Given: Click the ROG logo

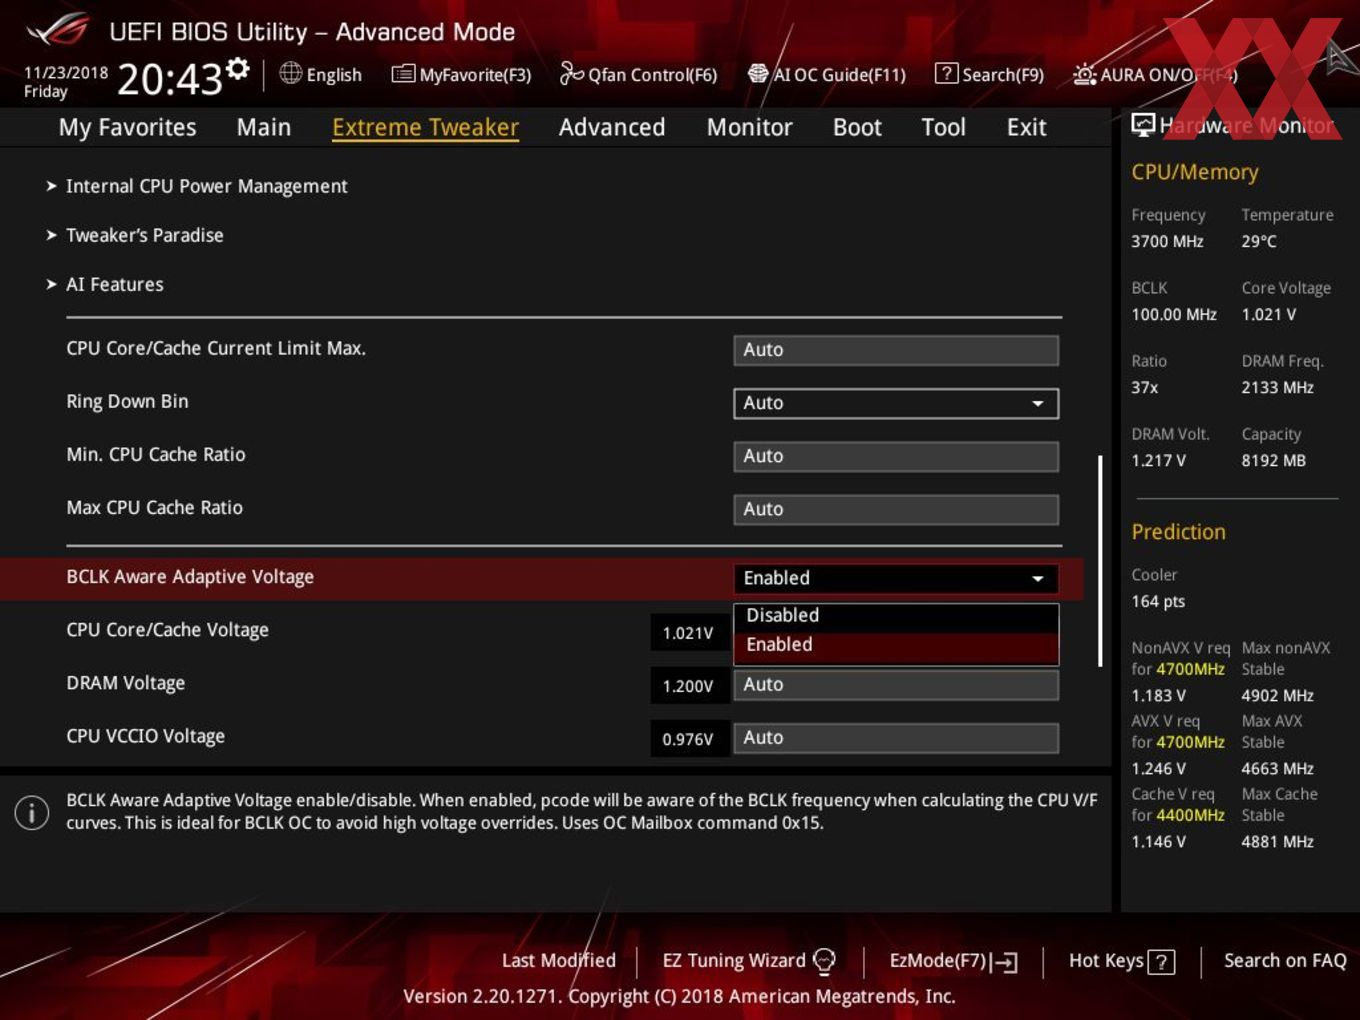Looking at the screenshot, I should click(x=58, y=31).
